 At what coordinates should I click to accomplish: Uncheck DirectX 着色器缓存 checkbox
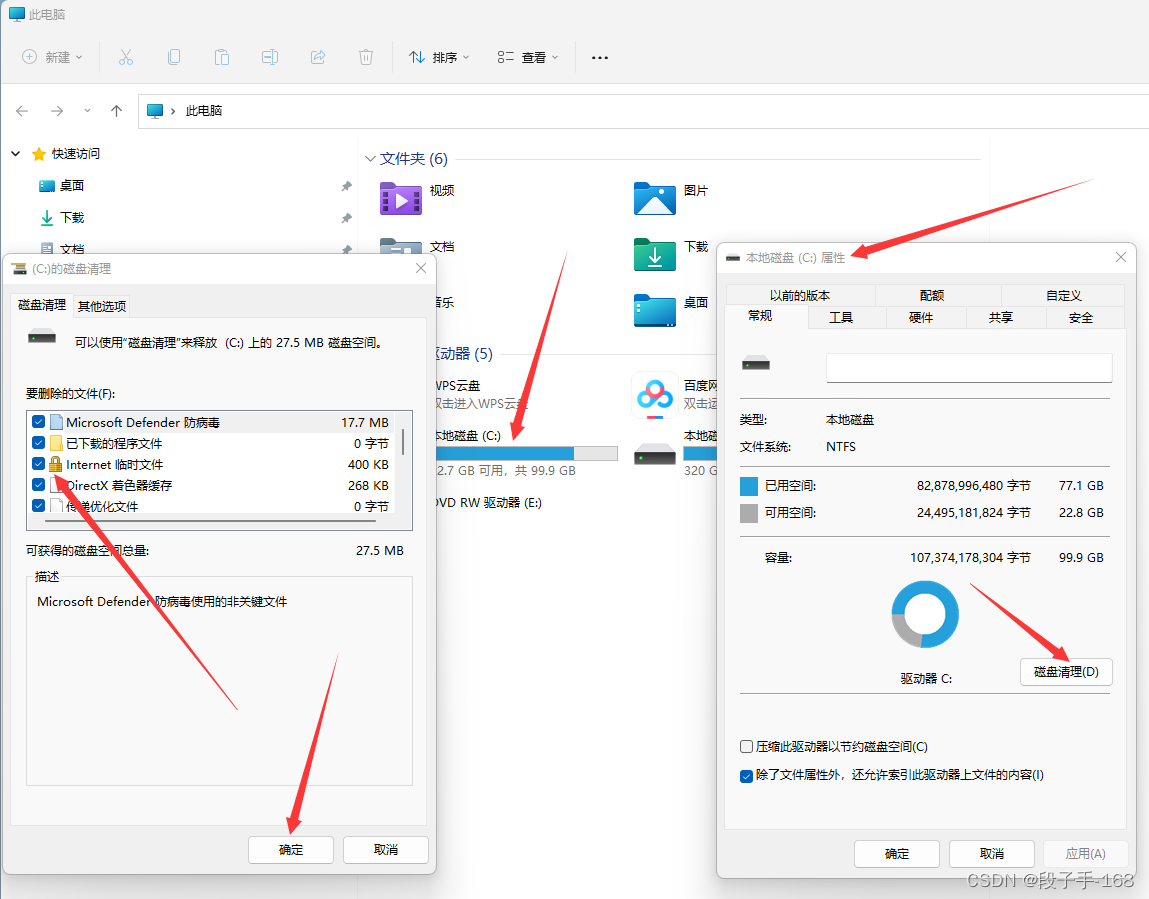[x=39, y=484]
